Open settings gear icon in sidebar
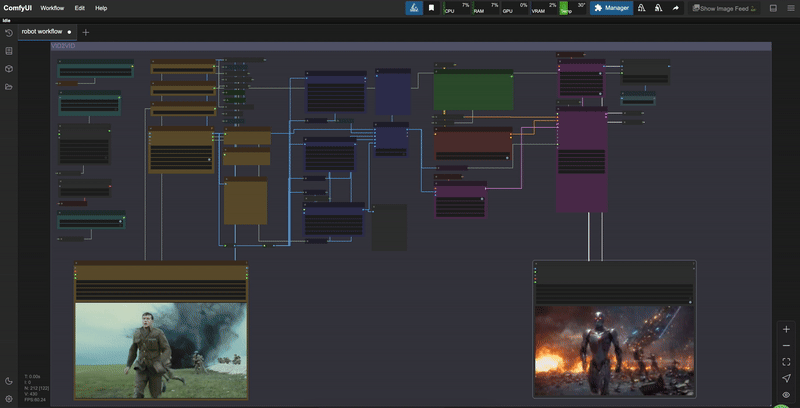 [9, 399]
